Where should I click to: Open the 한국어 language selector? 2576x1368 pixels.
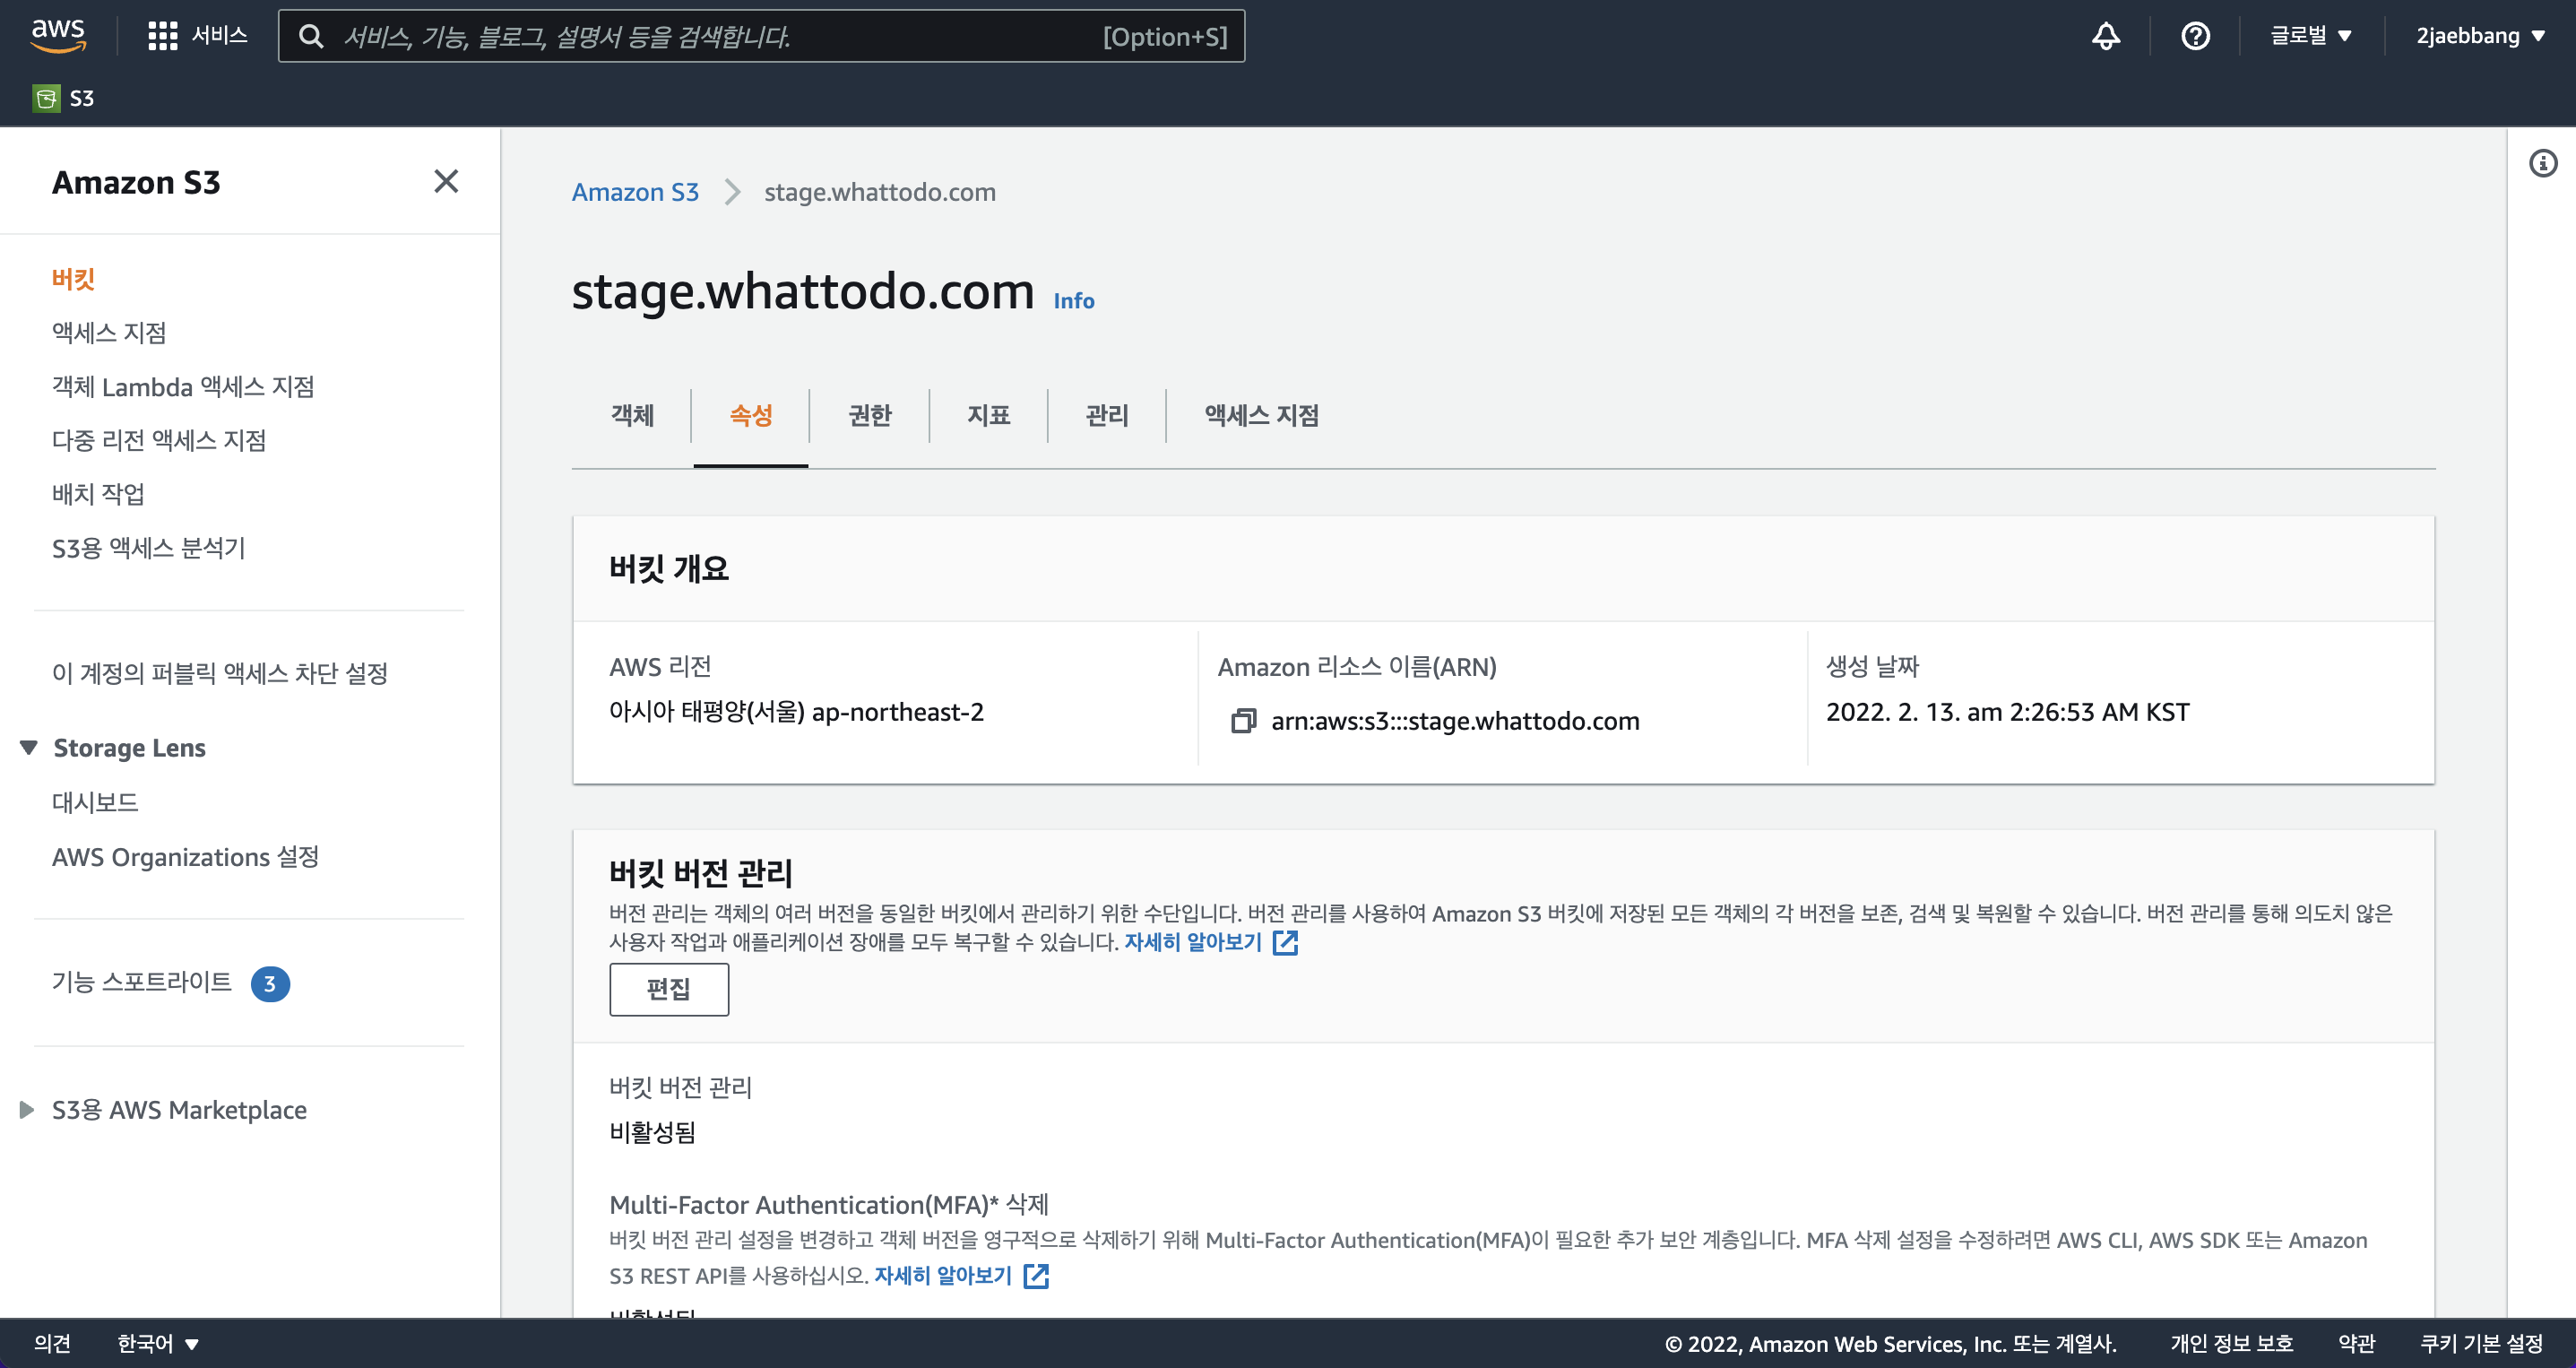click(x=158, y=1343)
